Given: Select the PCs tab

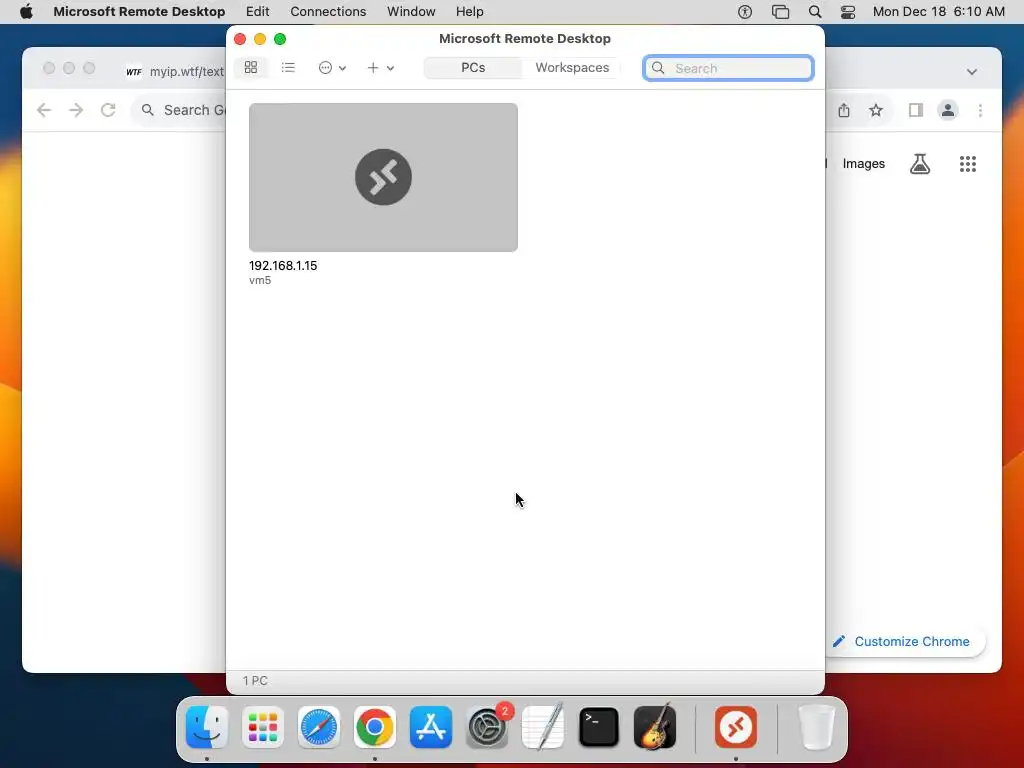Looking at the screenshot, I should tap(473, 67).
